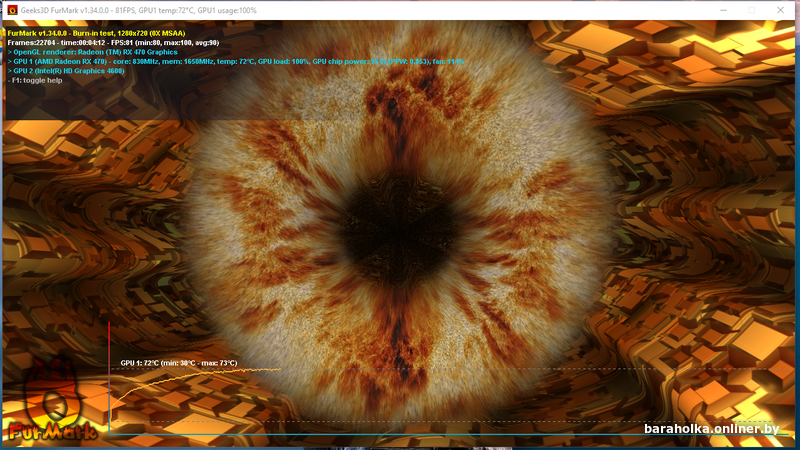The height and width of the screenshot is (450, 800).
Task: Click the GPU 1 temperature graph label
Action: (x=178, y=363)
